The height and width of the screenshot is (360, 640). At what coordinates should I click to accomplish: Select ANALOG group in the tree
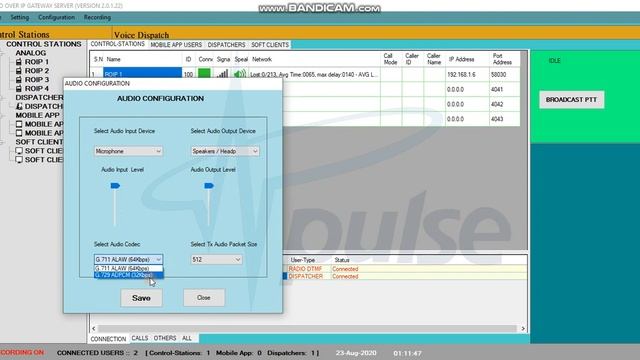[x=31, y=53]
